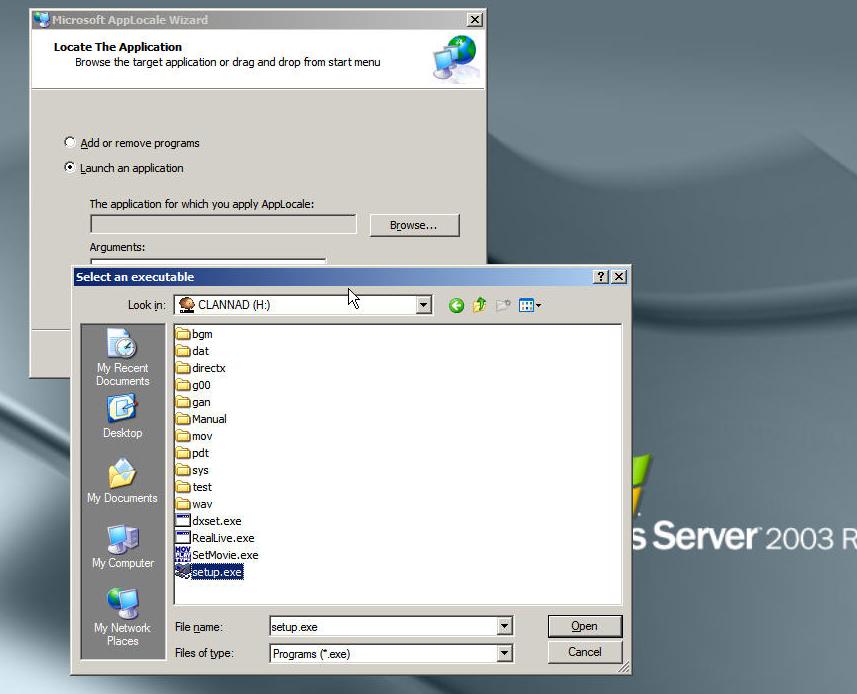Expand the Files of type dropdown

(x=504, y=653)
